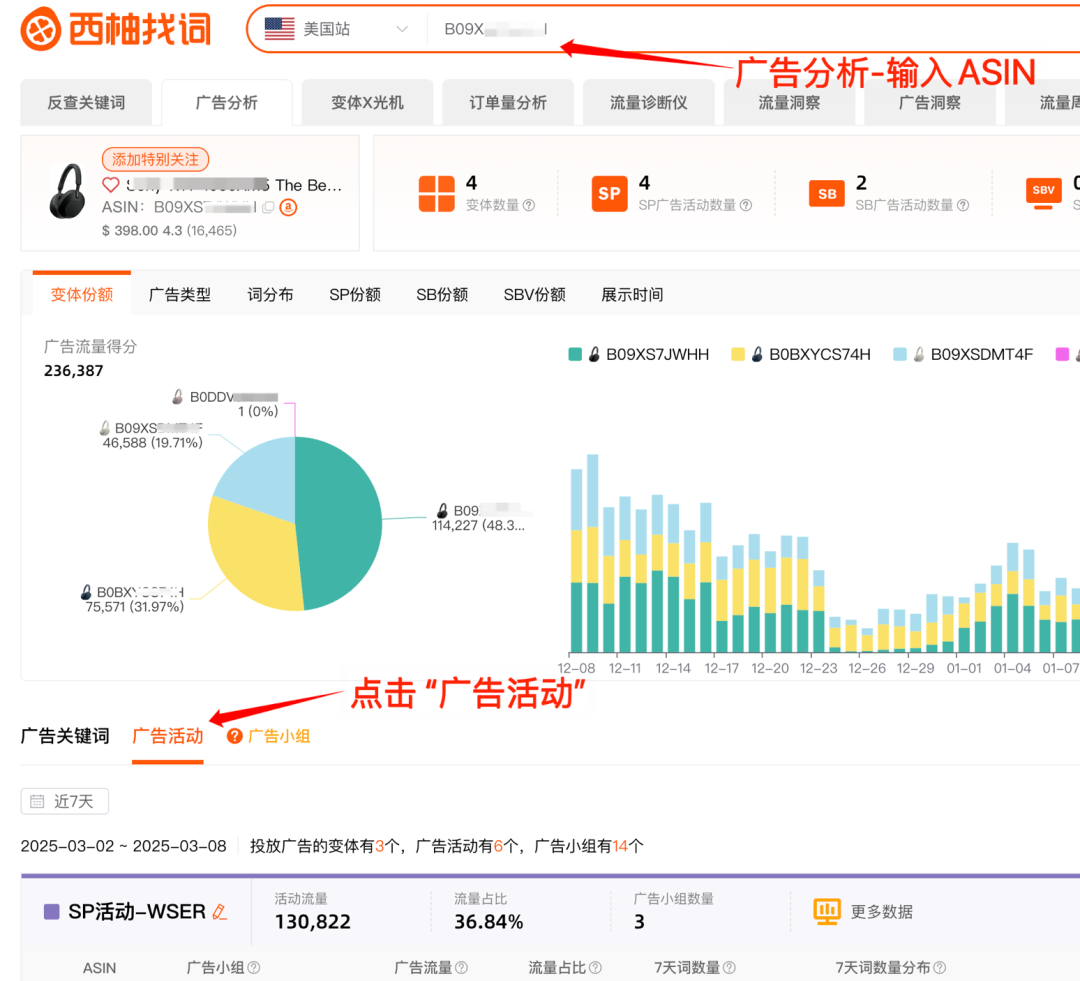Click the orange SP badge icon
1080x981 pixels.
609,194
